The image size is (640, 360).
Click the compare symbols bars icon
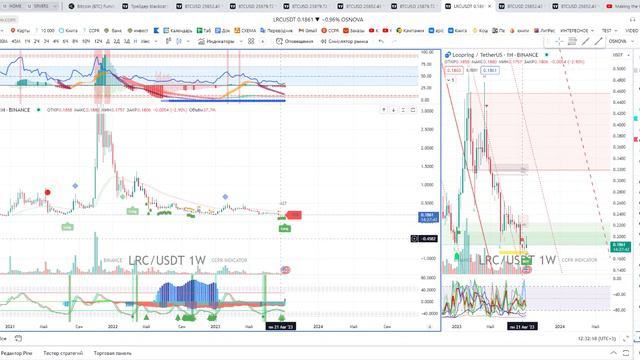coord(168,41)
